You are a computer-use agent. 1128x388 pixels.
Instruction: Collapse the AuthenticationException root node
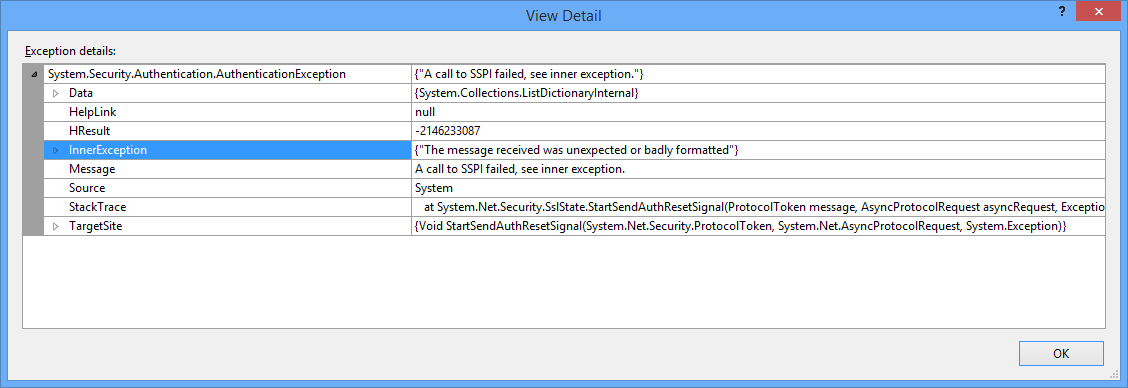pyautogui.click(x=35, y=74)
